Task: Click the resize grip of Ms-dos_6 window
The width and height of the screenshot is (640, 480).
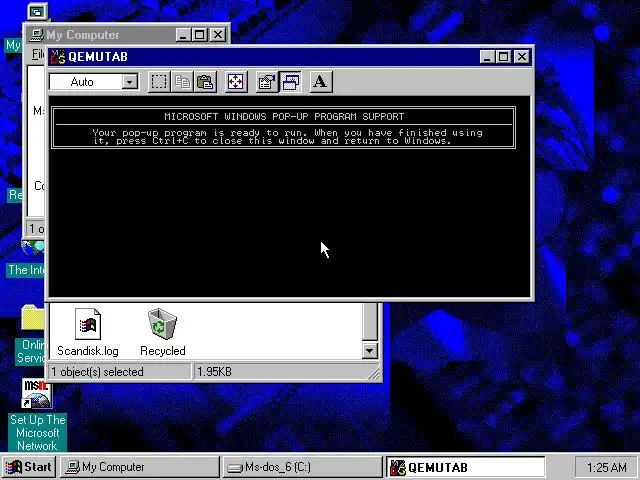Action: [373, 373]
